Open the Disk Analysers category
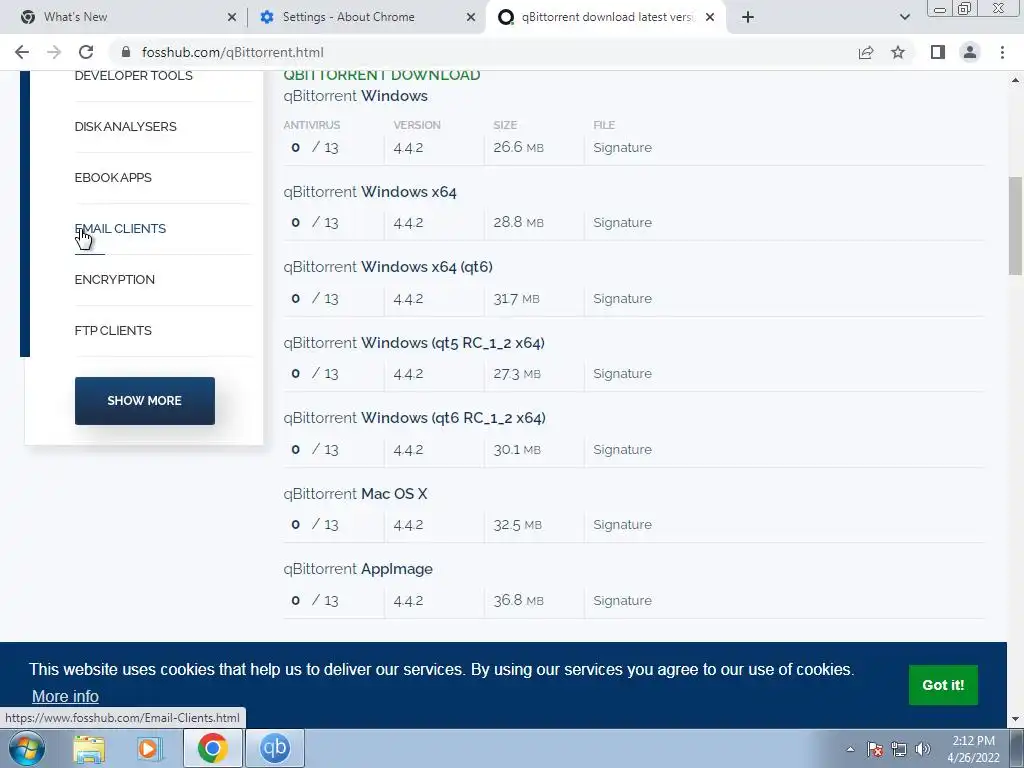Viewport: 1024px width, 768px height. coord(125,127)
